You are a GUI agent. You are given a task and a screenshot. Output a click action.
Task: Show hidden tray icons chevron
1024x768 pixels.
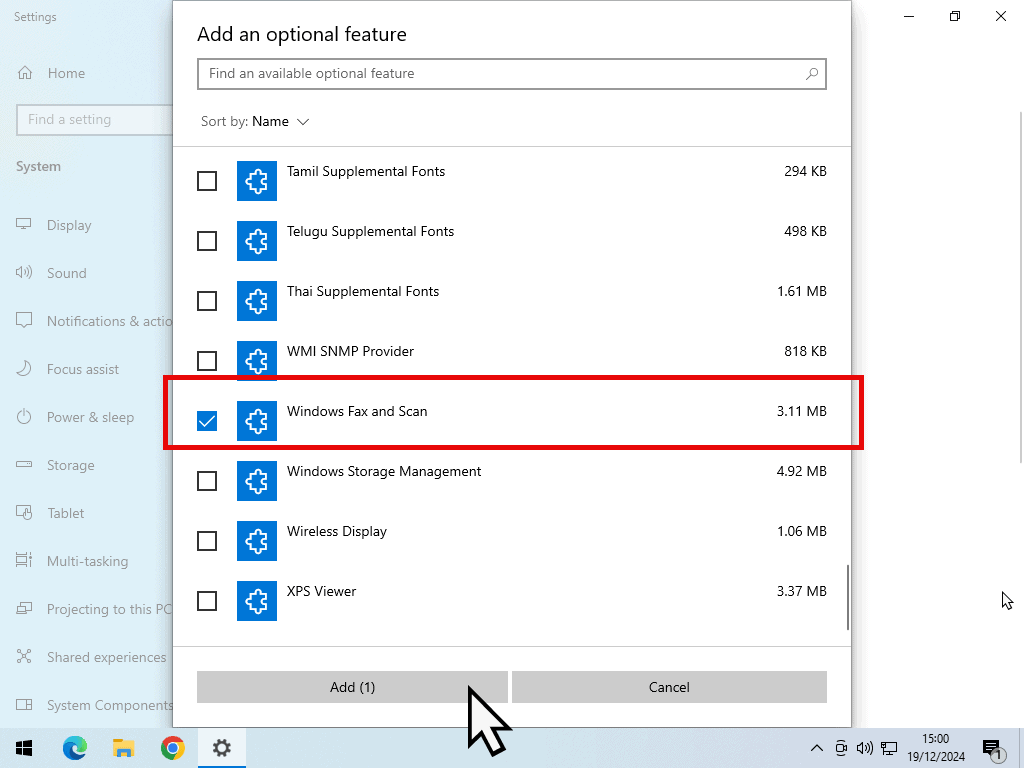816,748
